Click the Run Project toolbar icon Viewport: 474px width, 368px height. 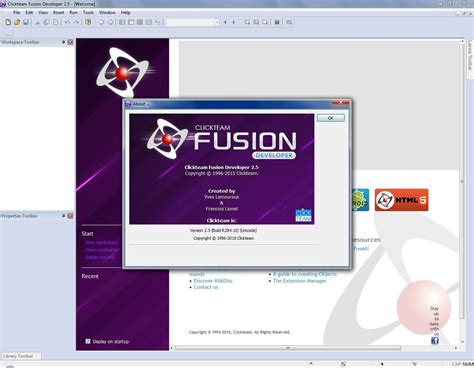click(247, 22)
